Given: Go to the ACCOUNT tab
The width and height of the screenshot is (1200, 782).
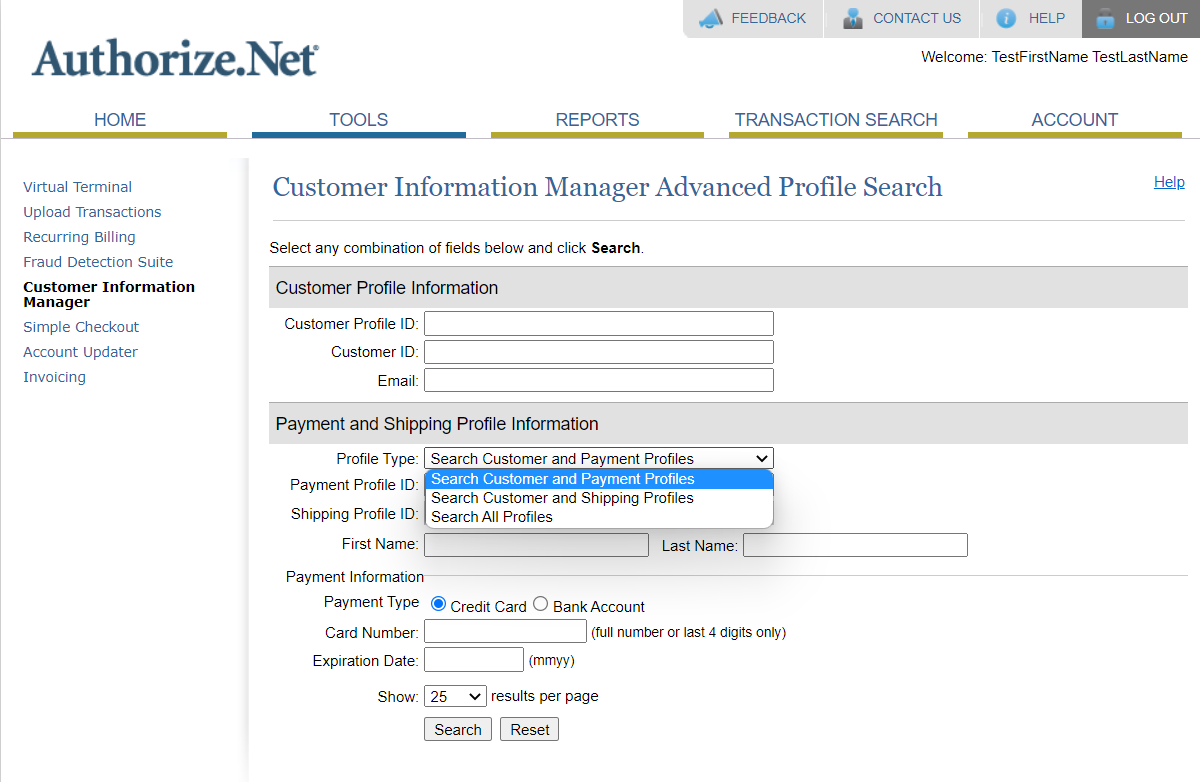Looking at the screenshot, I should [x=1075, y=120].
